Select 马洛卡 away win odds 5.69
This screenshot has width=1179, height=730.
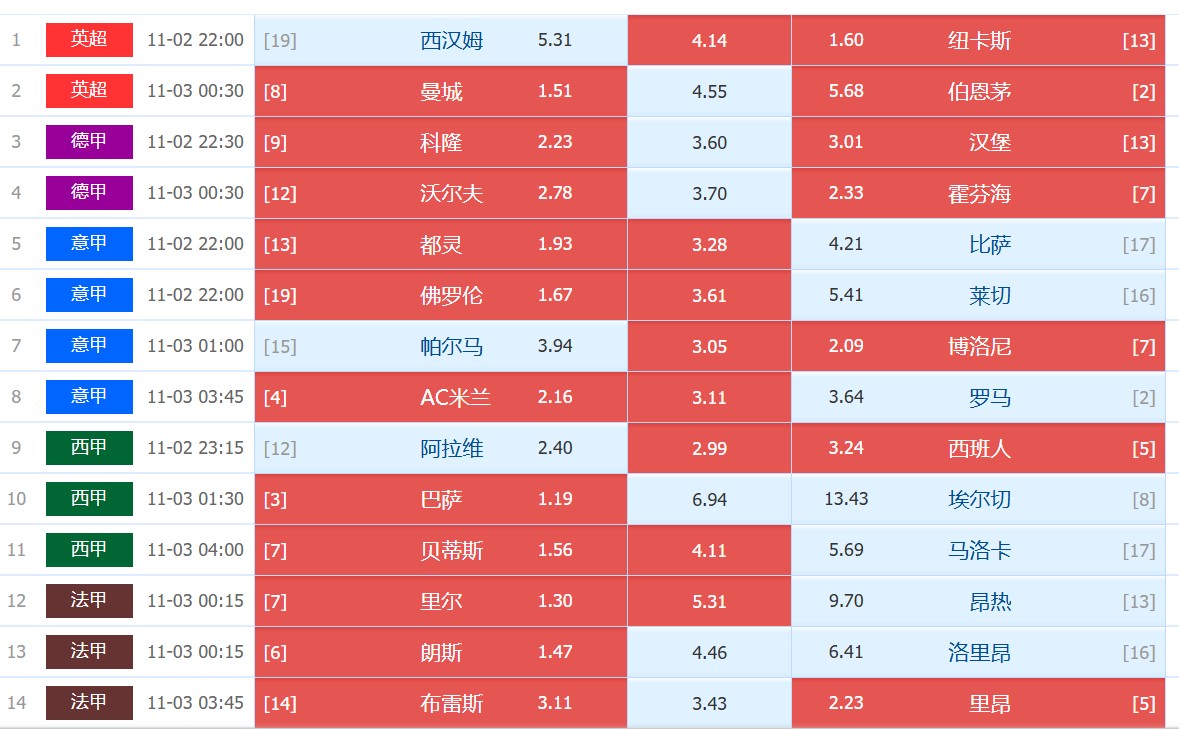click(x=846, y=550)
